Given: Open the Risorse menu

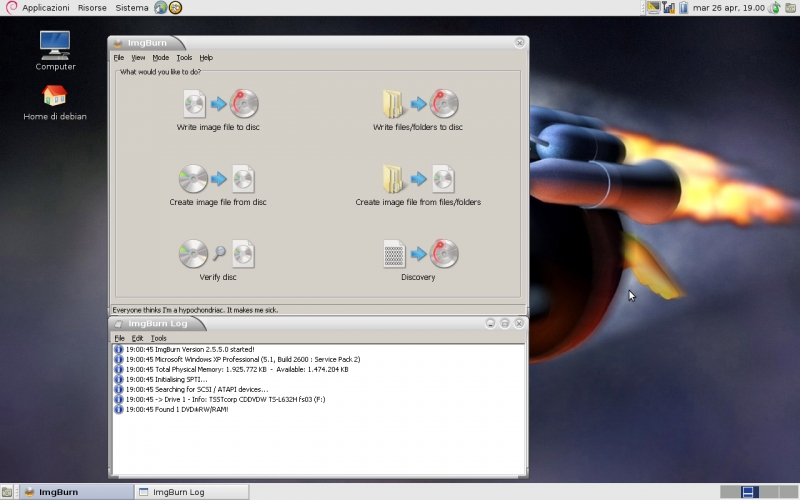Looking at the screenshot, I should tap(92, 8).
